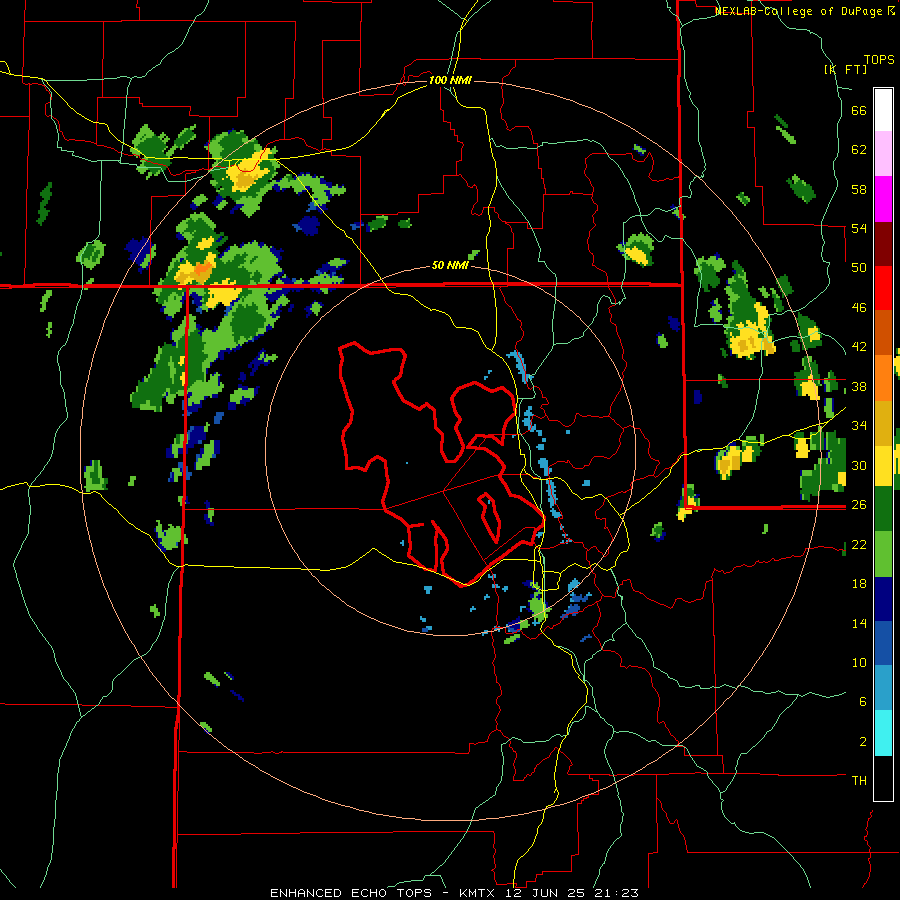Click the navy blue swatch near 18
Image resolution: width=900 pixels, height=900 pixels.
883,599
